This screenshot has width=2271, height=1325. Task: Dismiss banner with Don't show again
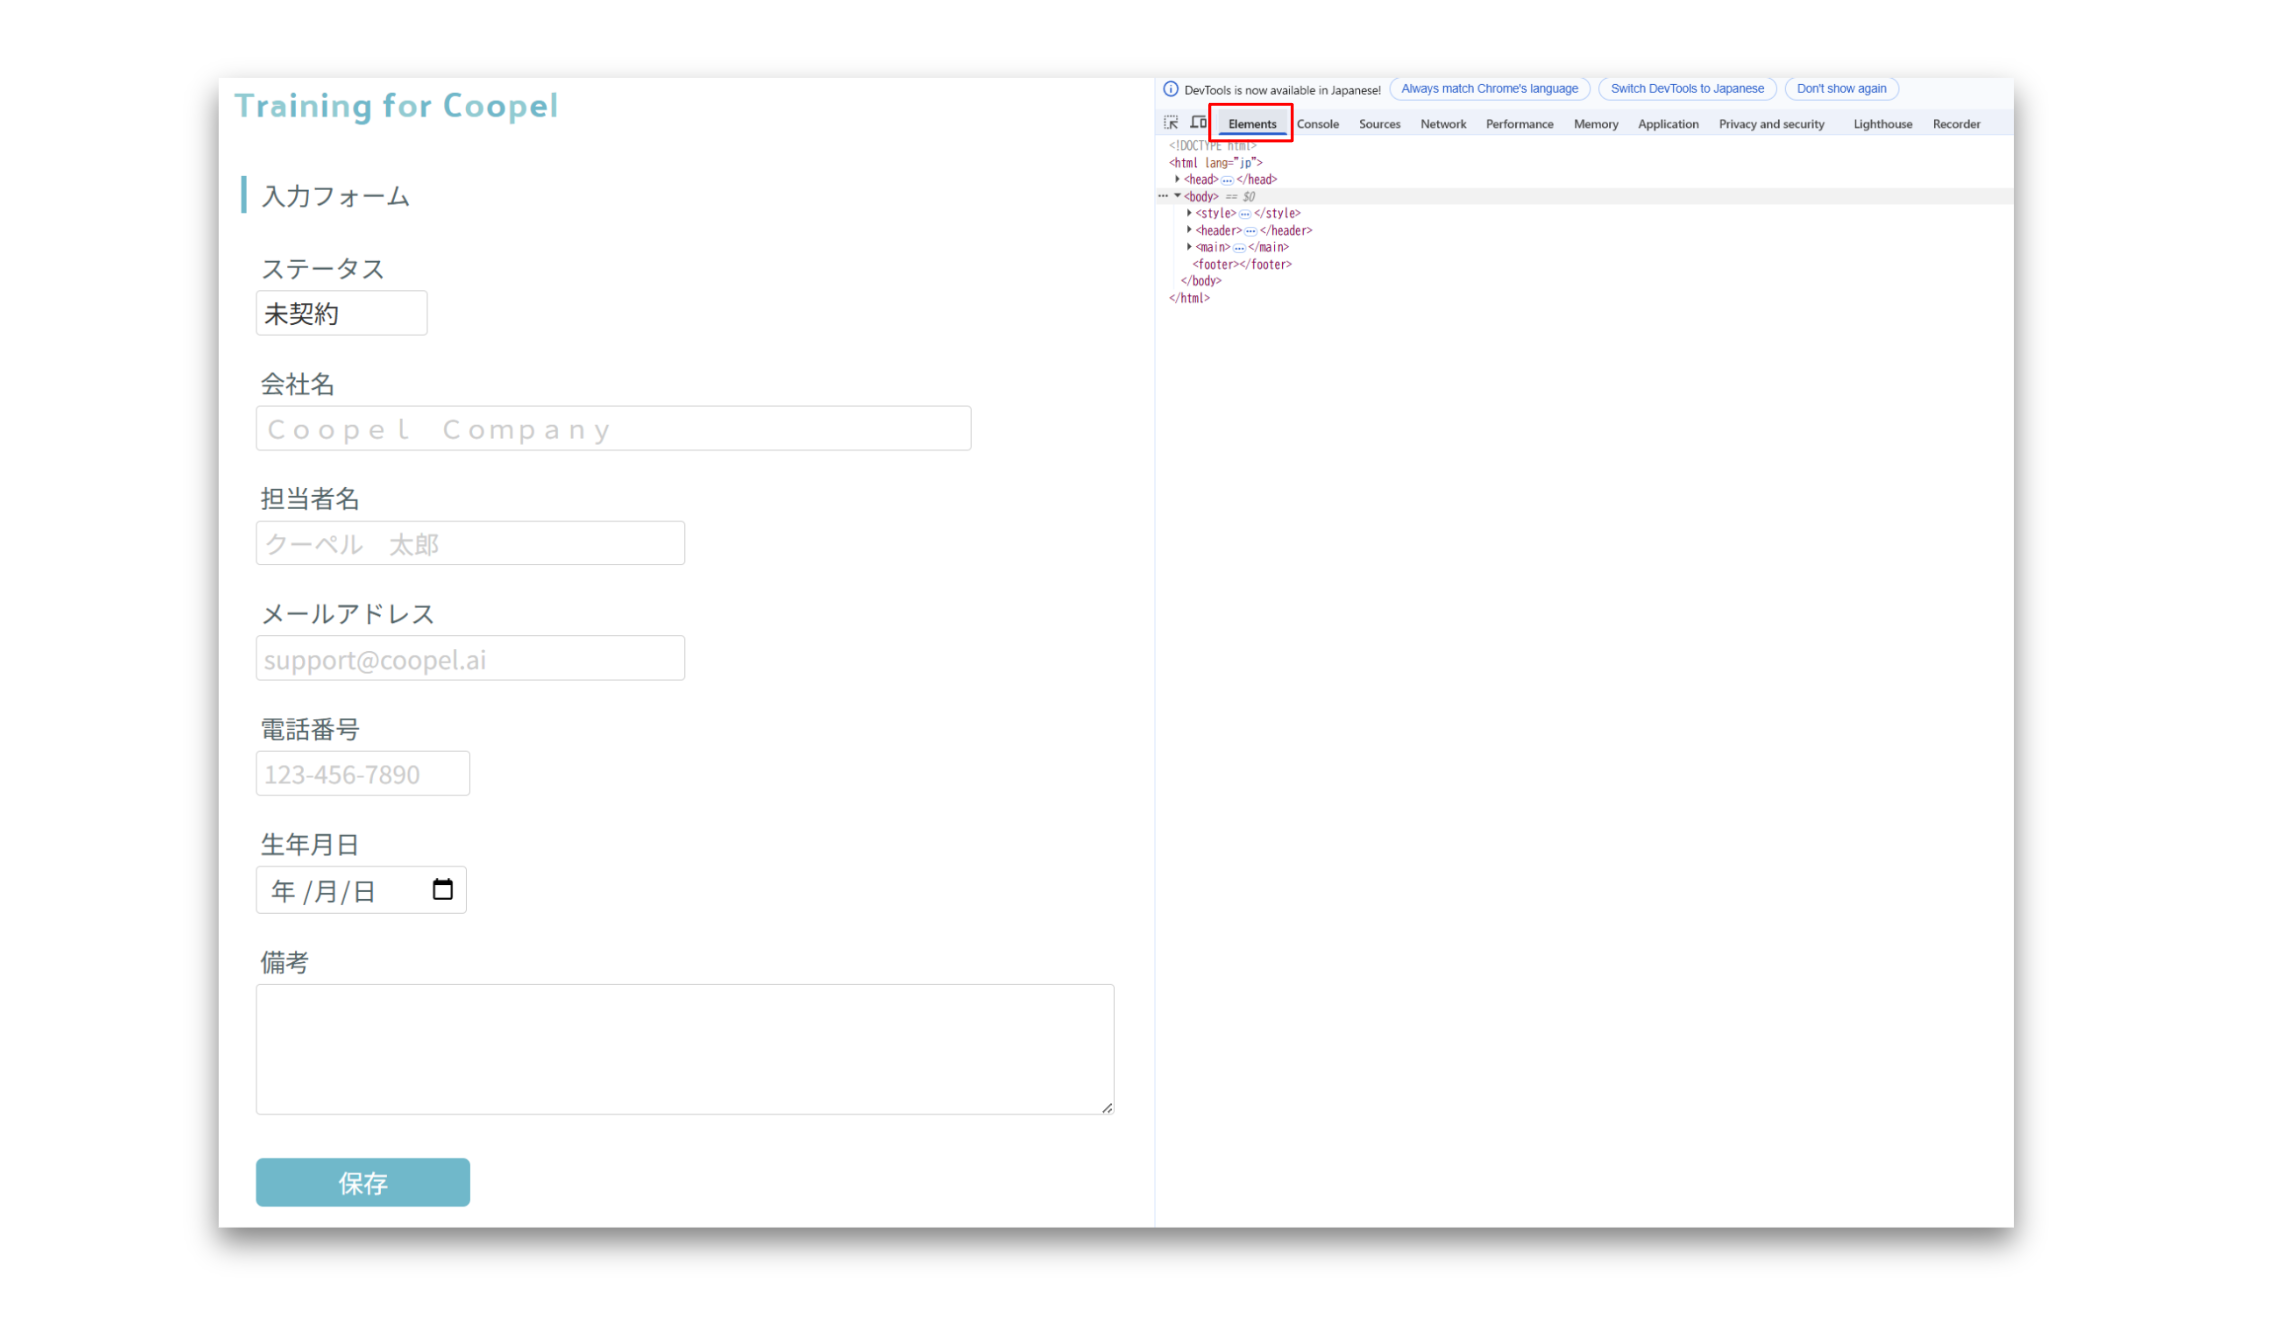pos(1840,89)
